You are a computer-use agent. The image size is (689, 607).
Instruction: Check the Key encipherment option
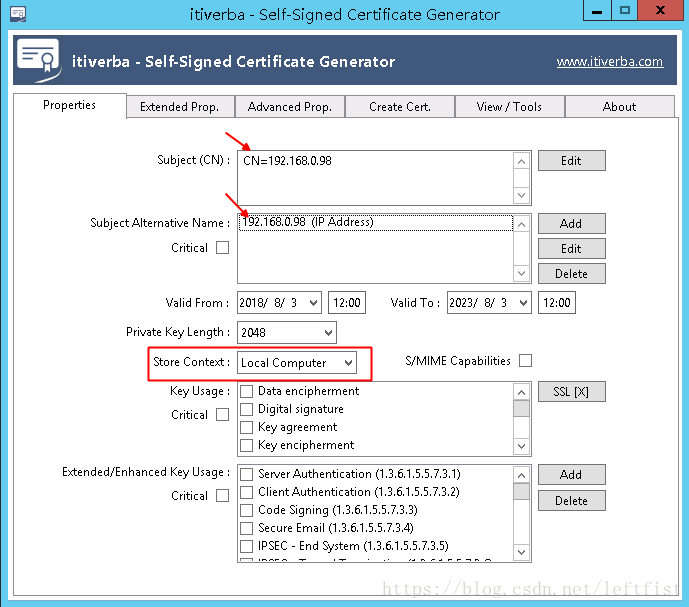(x=247, y=445)
